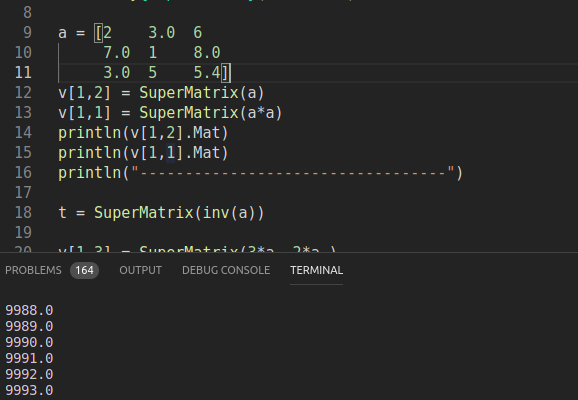Click SuperMatrix(a) on line 12

(x=202, y=93)
